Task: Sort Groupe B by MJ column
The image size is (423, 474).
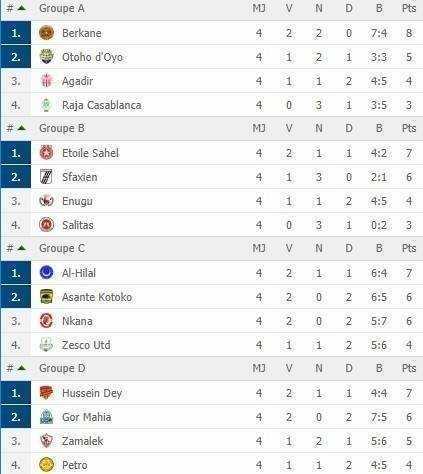Action: point(259,128)
